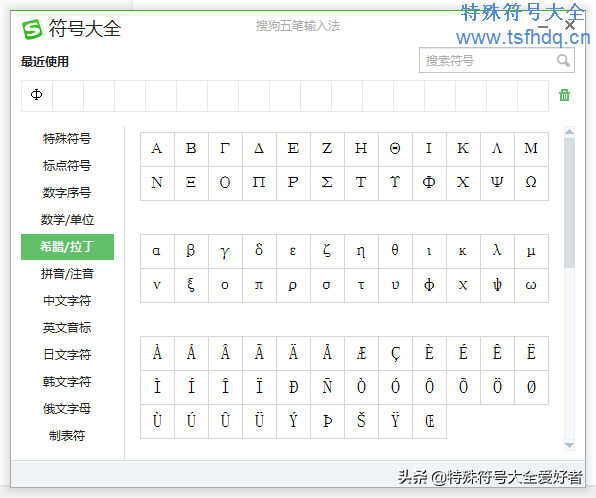Insert Latin Ä with diaeresis

[293, 353]
